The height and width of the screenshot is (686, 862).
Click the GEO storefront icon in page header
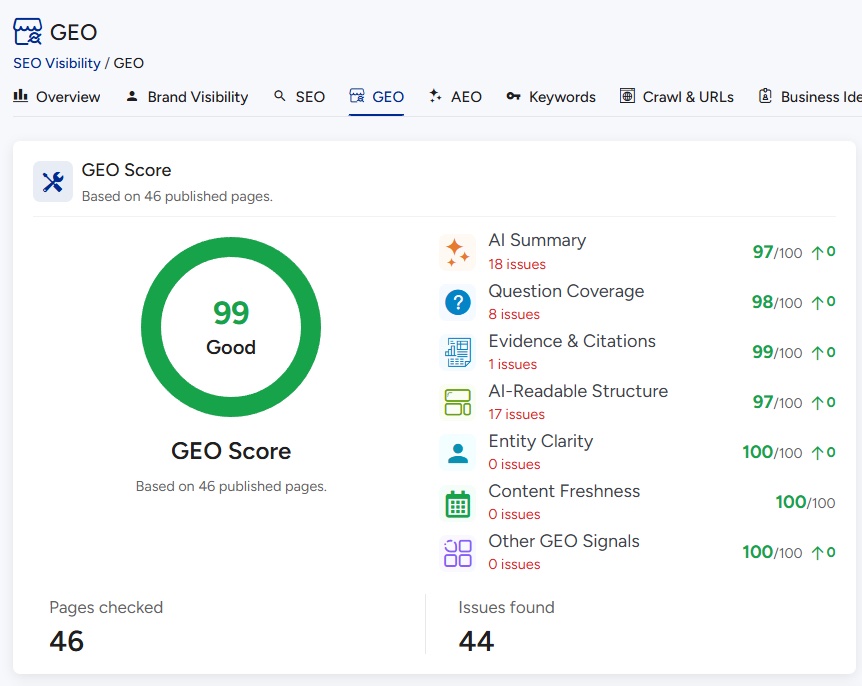coord(27,31)
